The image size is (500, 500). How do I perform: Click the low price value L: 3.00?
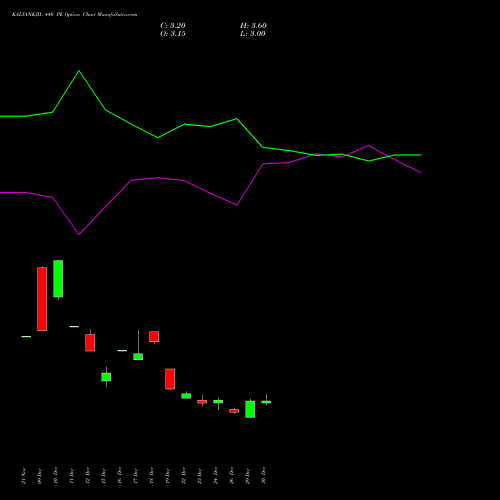(253, 34)
